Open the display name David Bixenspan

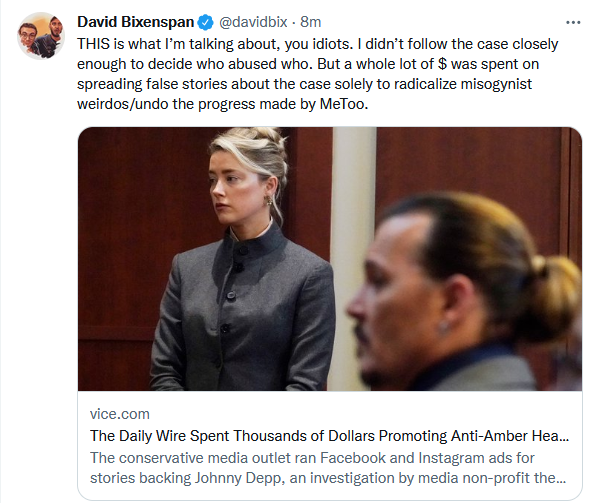coord(135,22)
